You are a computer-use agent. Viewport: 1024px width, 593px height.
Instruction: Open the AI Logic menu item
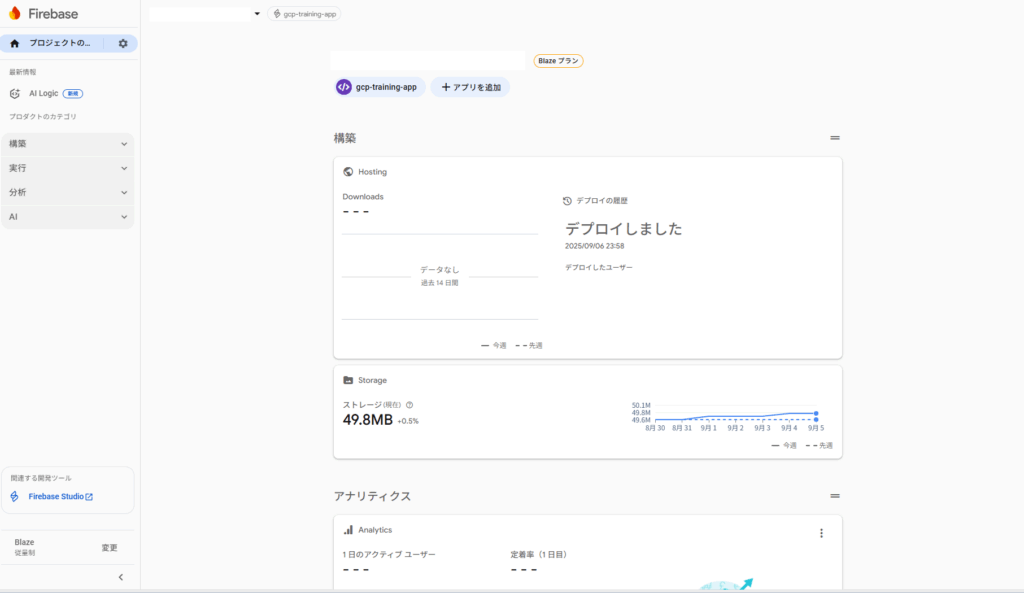[45, 94]
